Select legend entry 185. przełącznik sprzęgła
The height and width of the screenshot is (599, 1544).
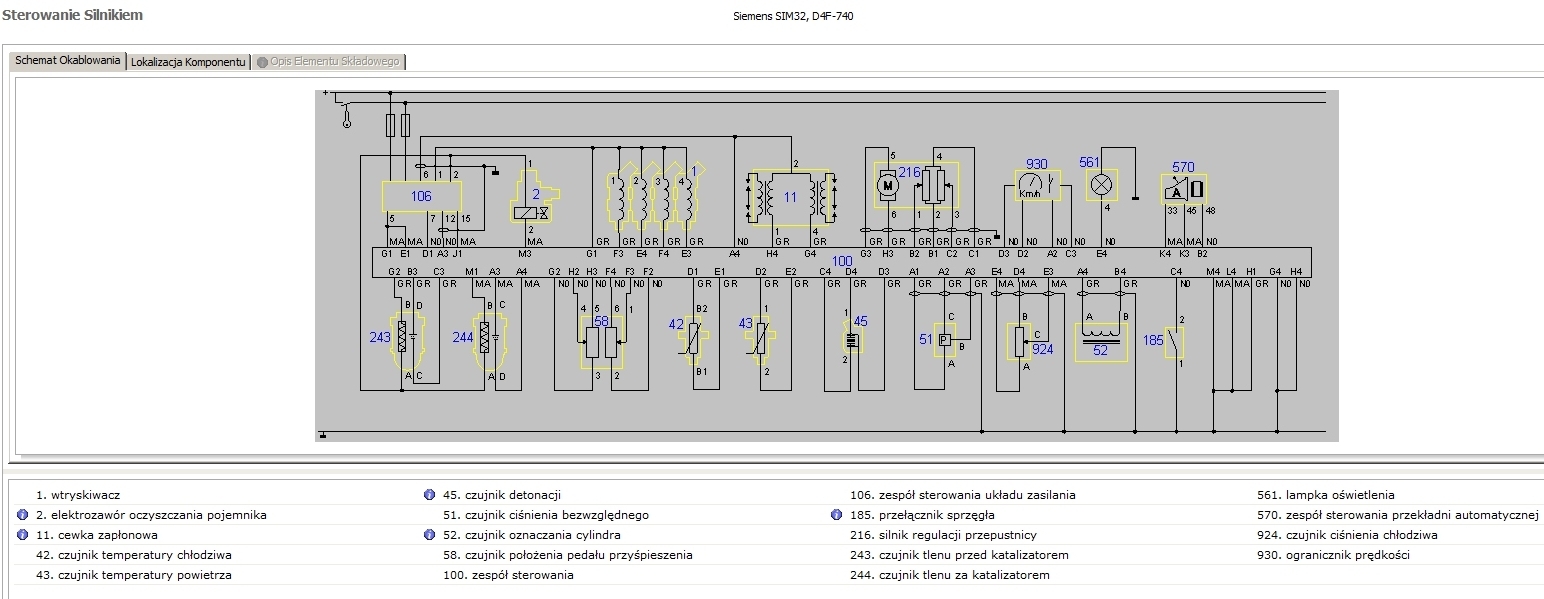[922, 515]
